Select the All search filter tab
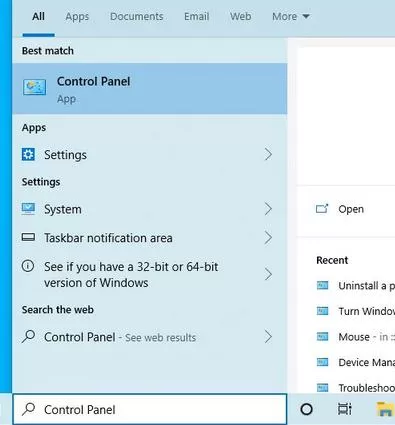This screenshot has height=425, width=395. tap(38, 16)
